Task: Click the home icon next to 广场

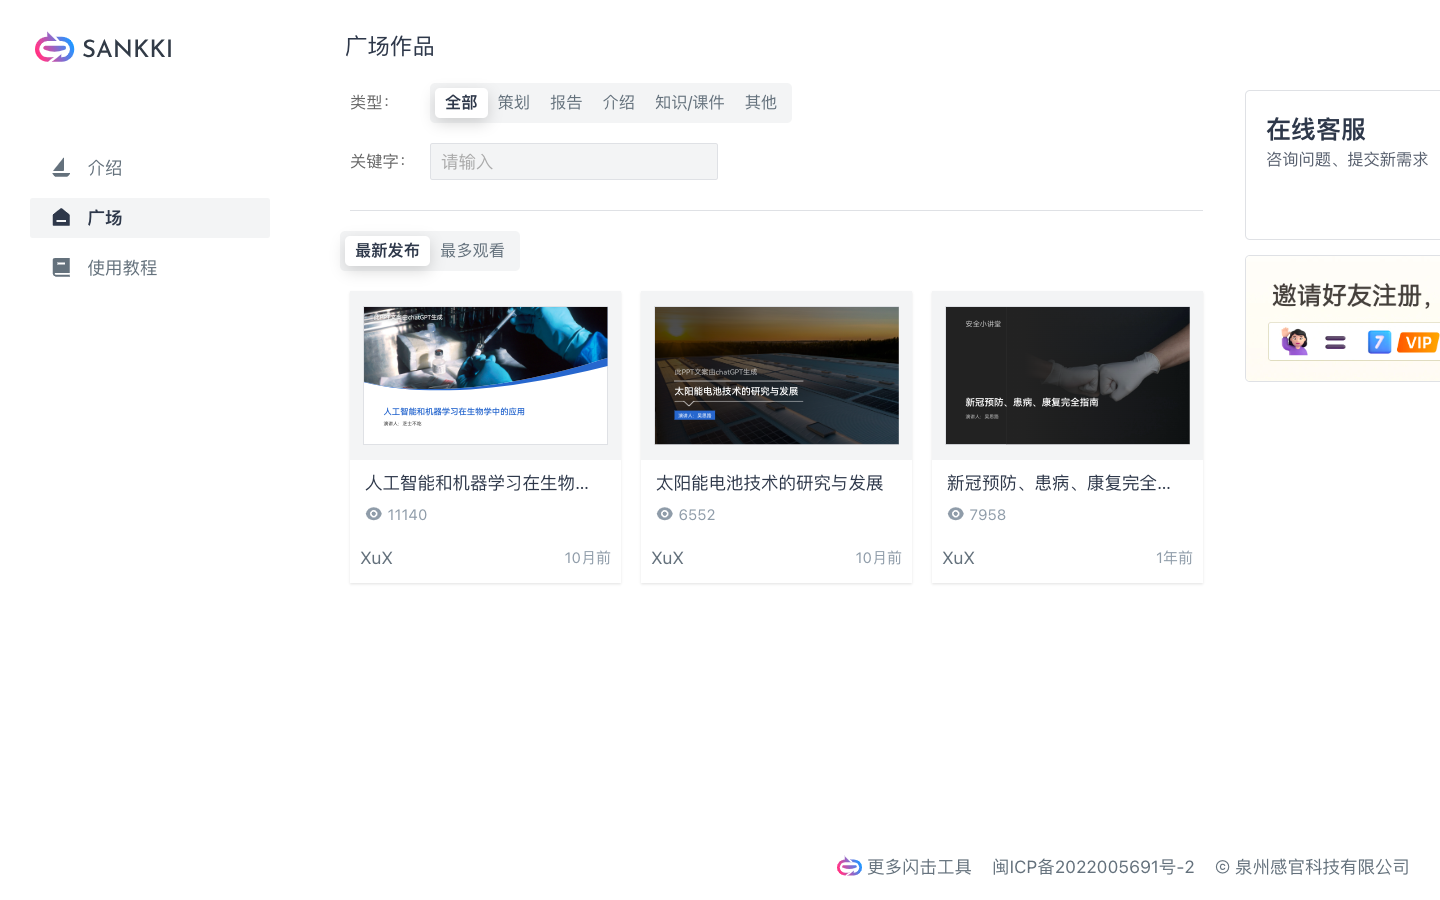Action: (60, 217)
